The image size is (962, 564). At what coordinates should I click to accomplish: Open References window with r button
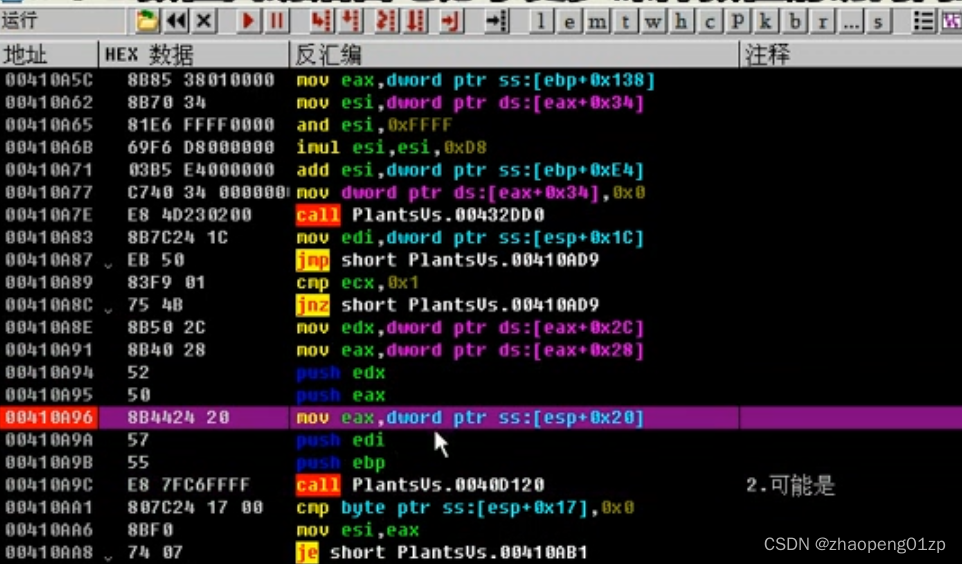822,22
